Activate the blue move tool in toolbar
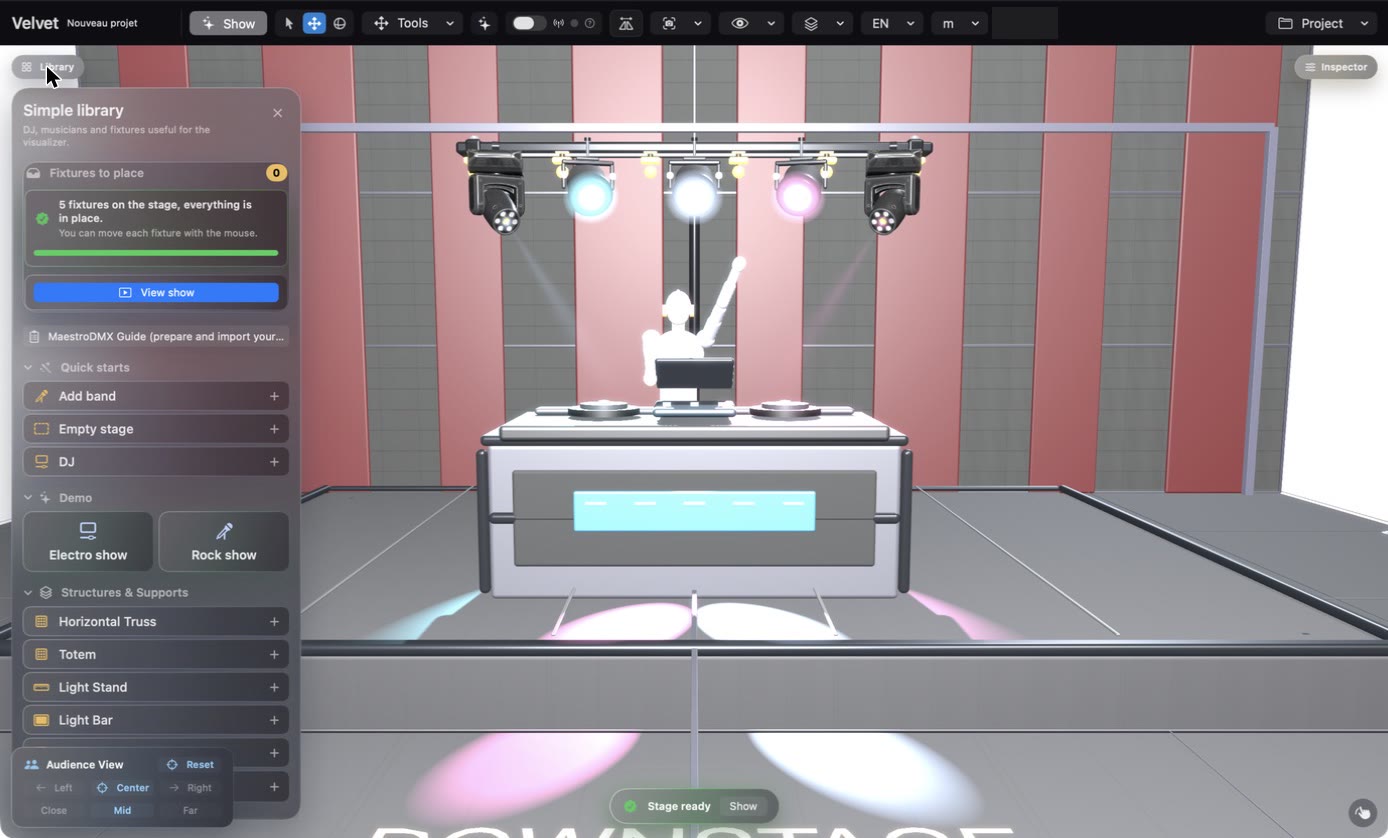The width and height of the screenshot is (1388, 838). point(314,23)
